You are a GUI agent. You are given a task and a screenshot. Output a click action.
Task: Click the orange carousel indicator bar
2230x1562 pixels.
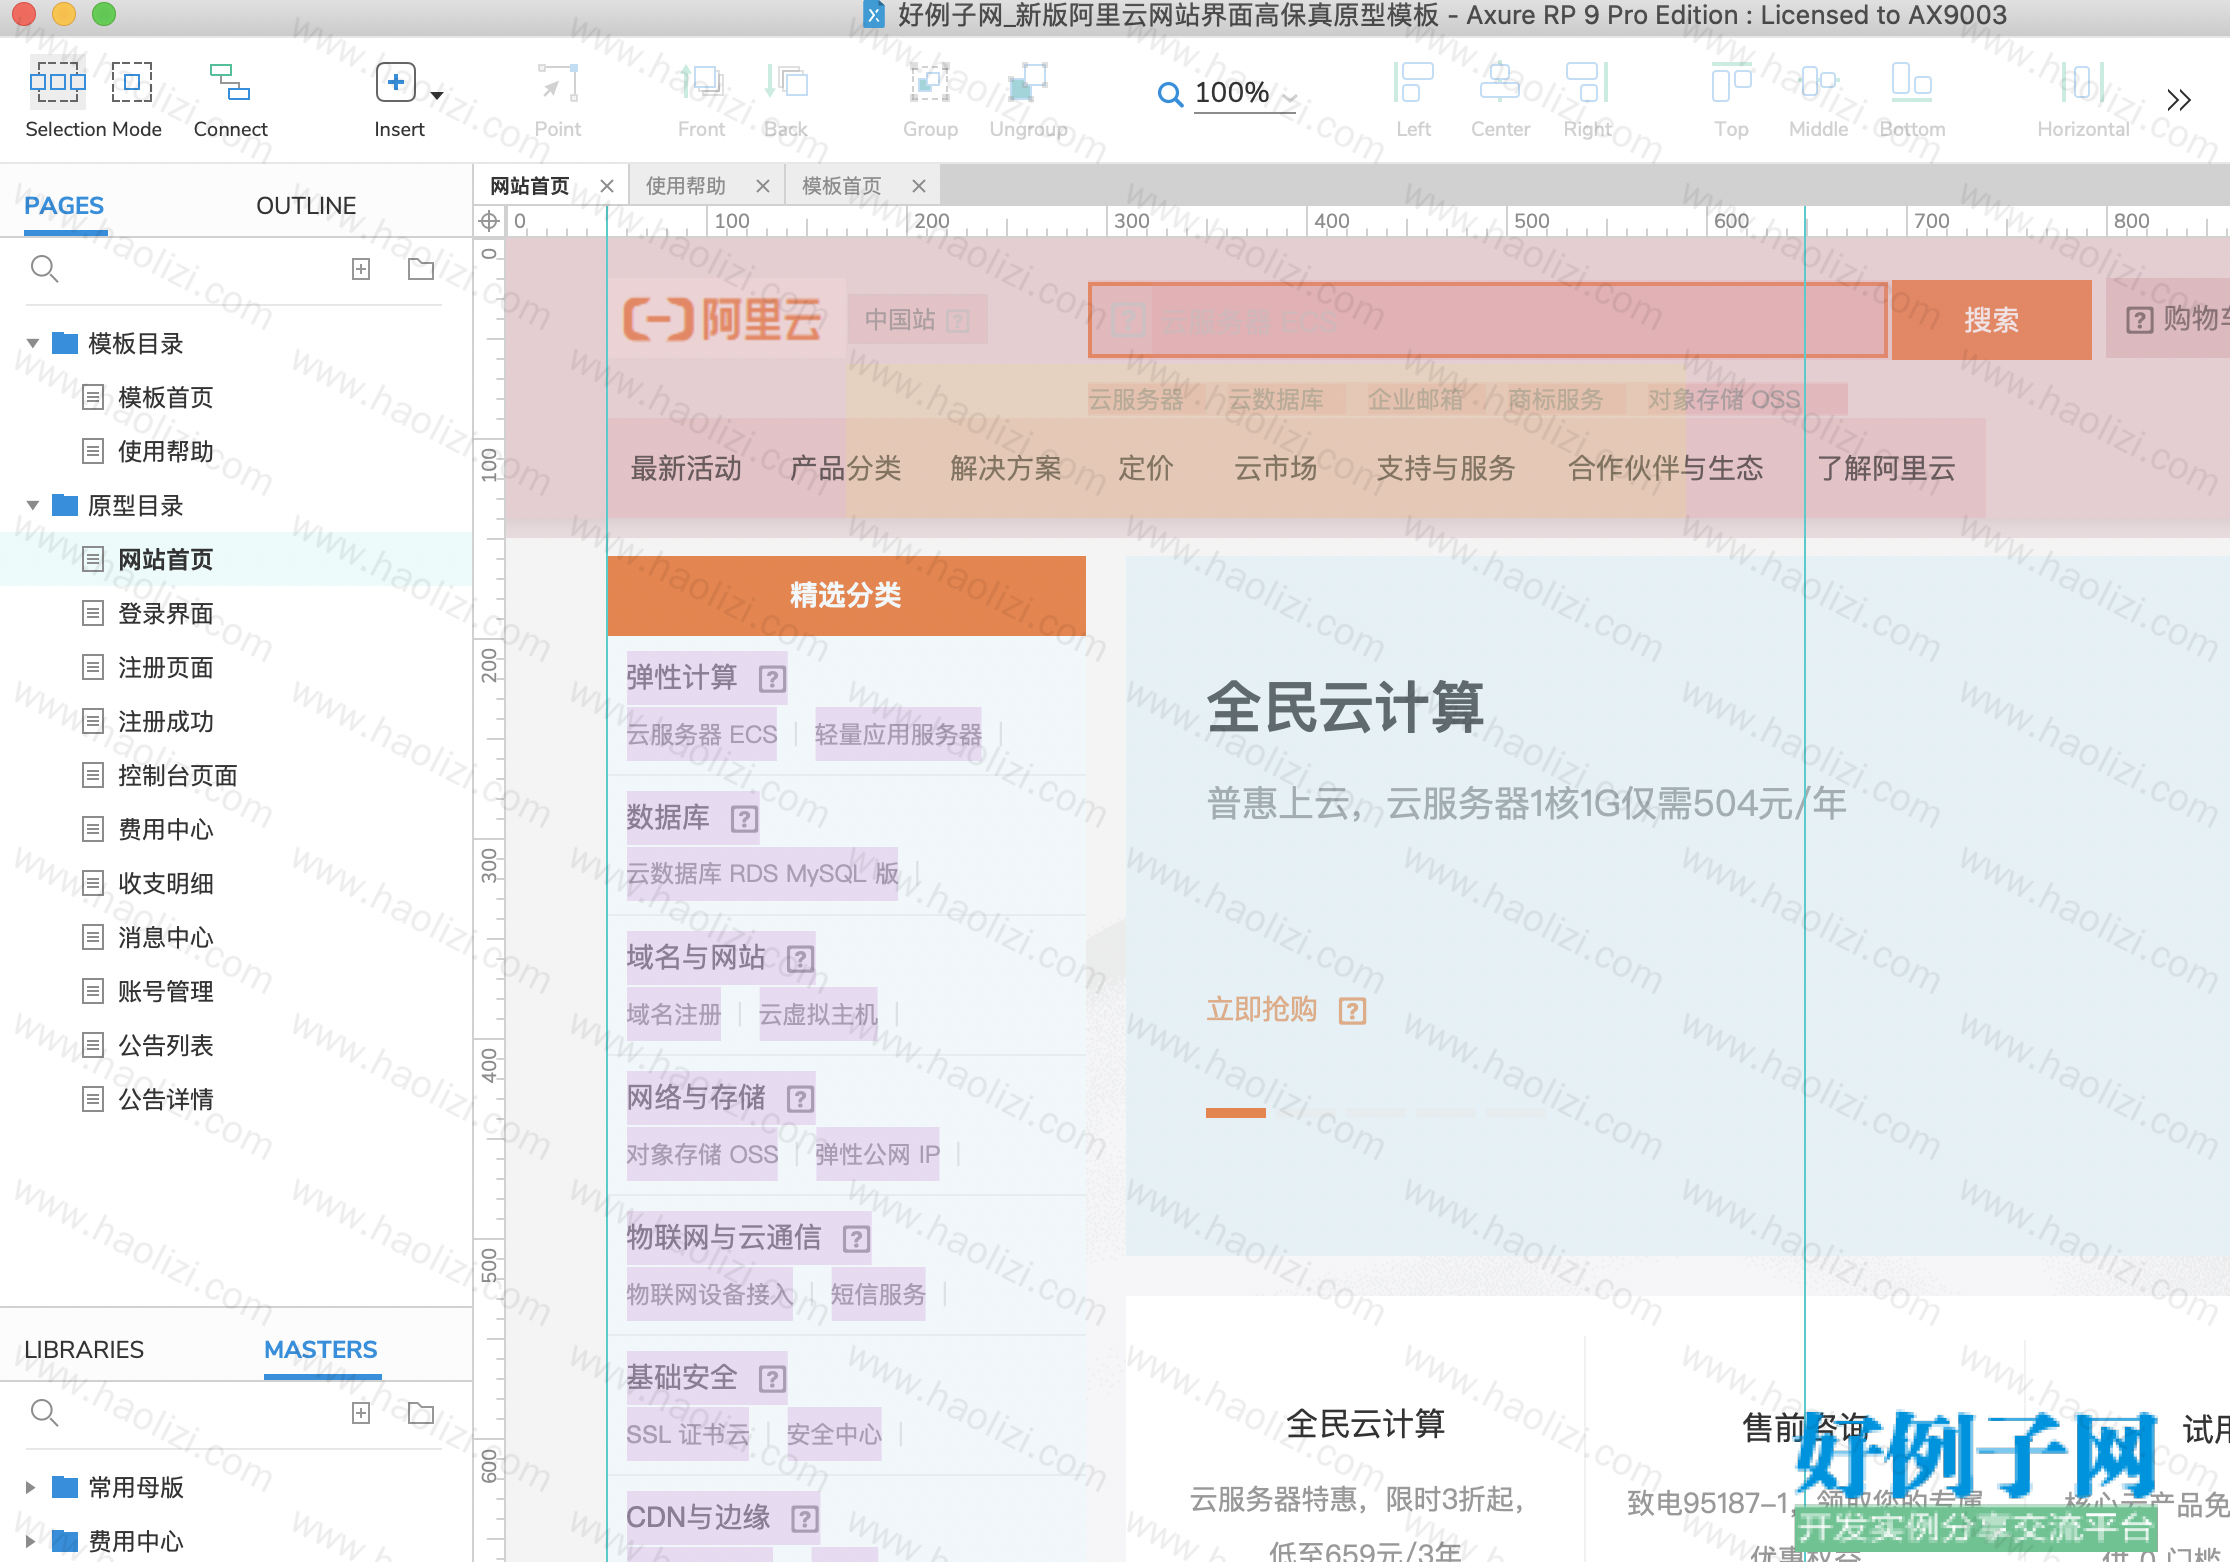[1236, 1112]
